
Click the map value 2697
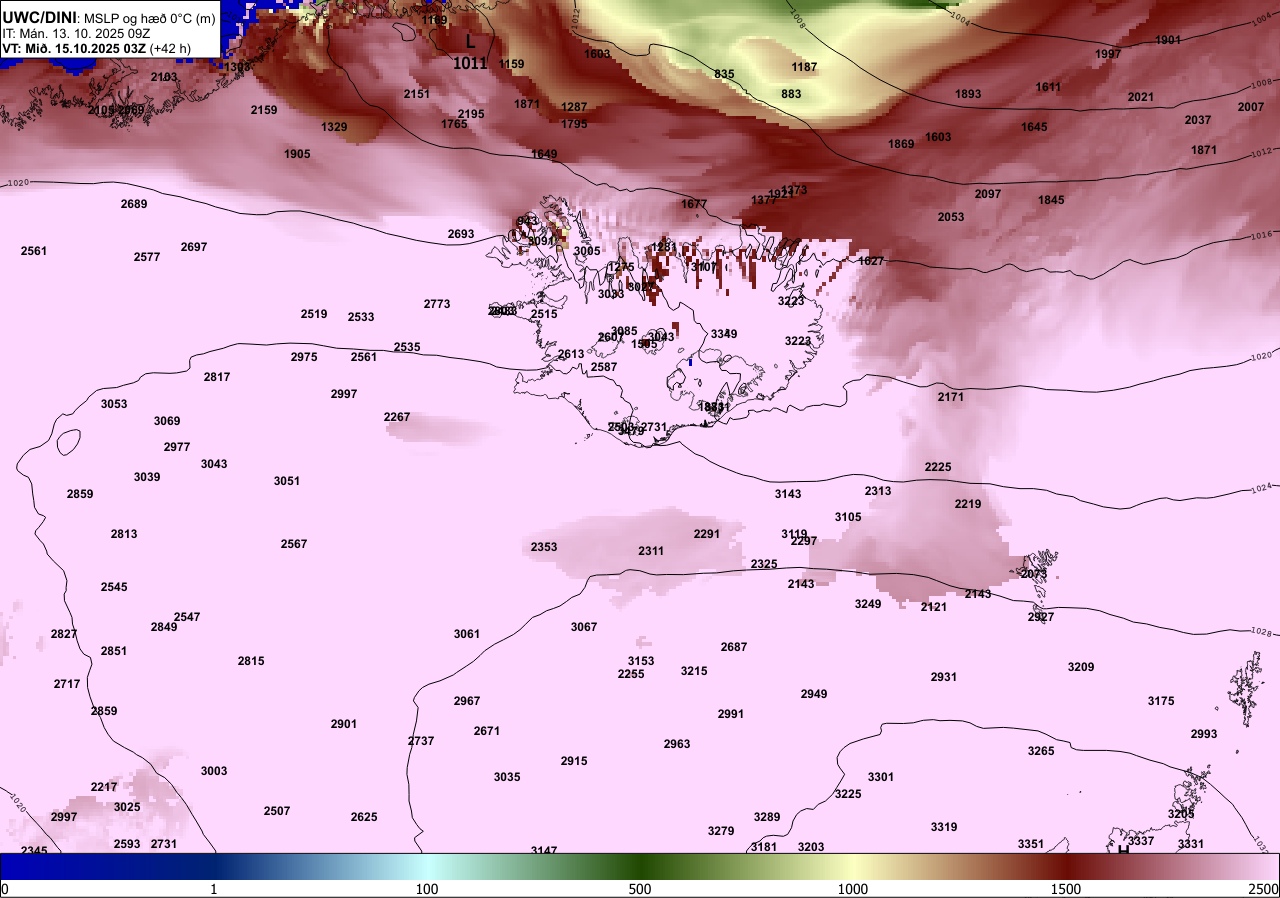pos(194,247)
